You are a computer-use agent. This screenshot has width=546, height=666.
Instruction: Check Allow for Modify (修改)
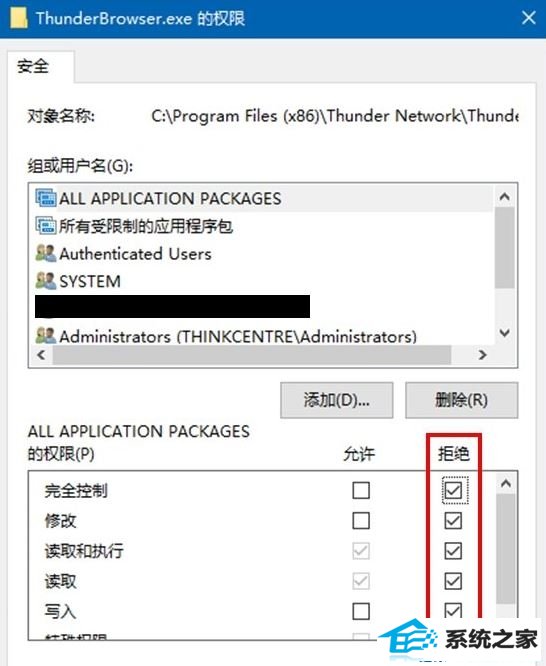[361, 521]
